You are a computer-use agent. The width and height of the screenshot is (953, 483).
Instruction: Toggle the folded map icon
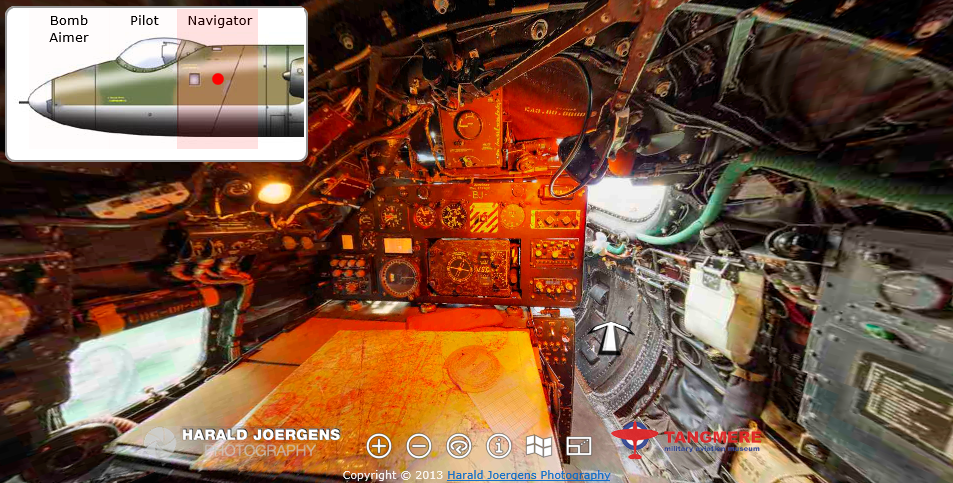539,446
